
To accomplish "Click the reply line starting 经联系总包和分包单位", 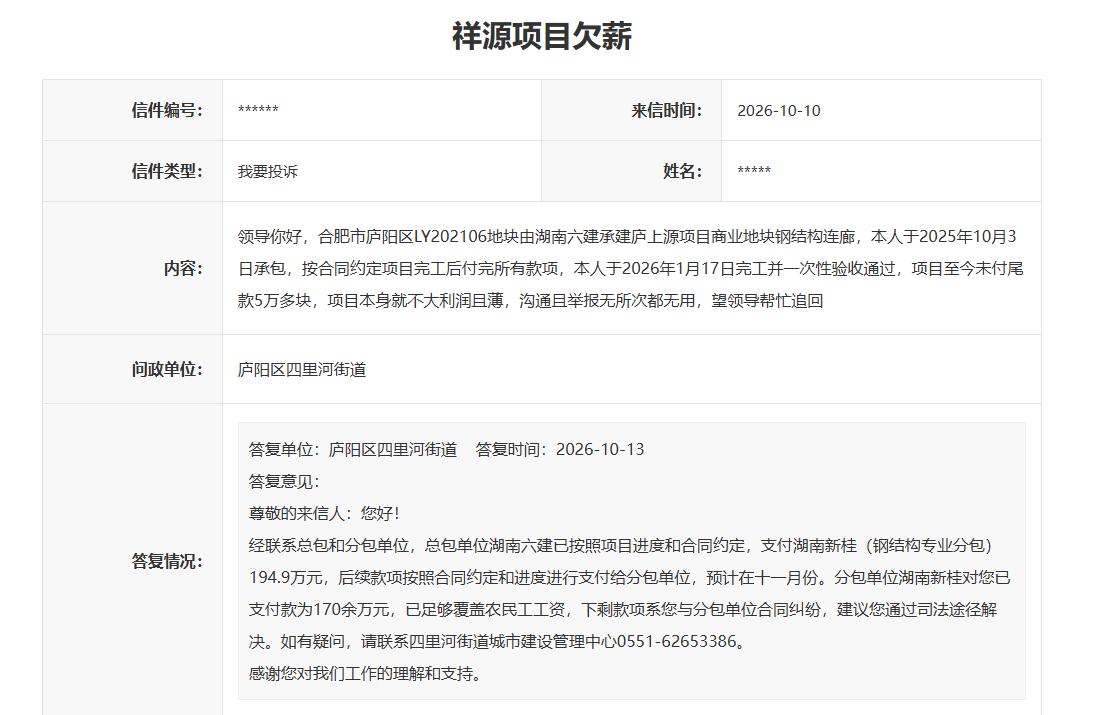I will point(620,546).
